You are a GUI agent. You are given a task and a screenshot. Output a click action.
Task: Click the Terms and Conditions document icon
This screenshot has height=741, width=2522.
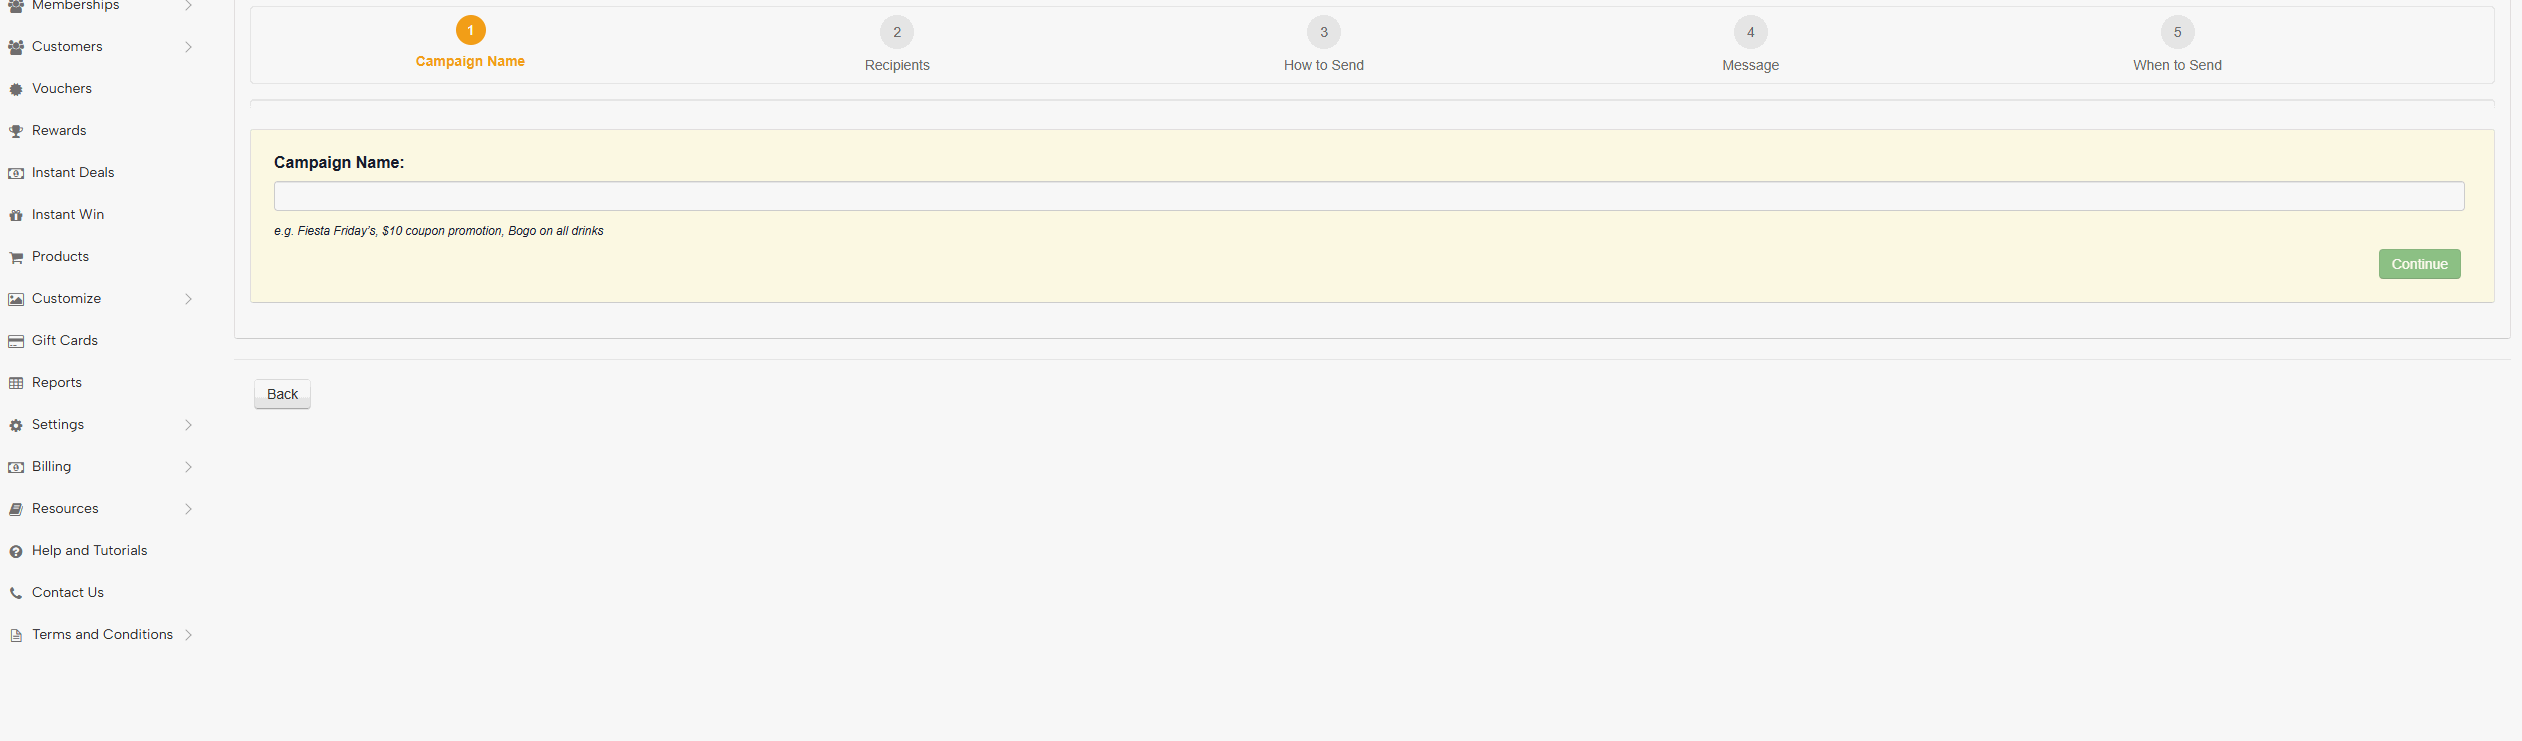(x=16, y=635)
